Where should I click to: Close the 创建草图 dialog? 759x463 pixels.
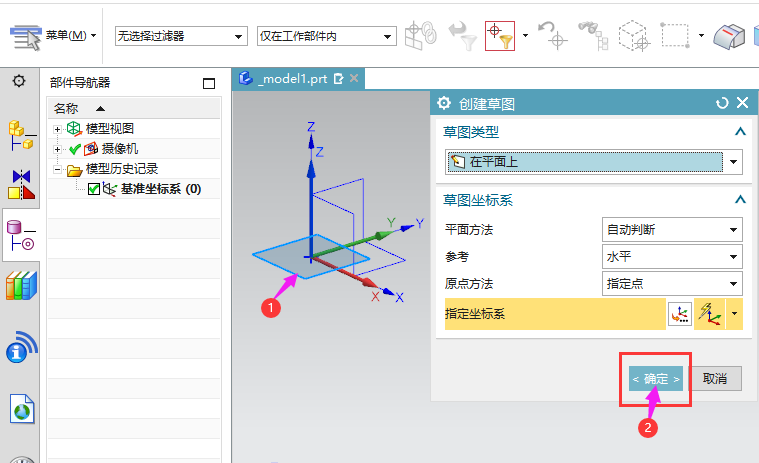[x=743, y=103]
